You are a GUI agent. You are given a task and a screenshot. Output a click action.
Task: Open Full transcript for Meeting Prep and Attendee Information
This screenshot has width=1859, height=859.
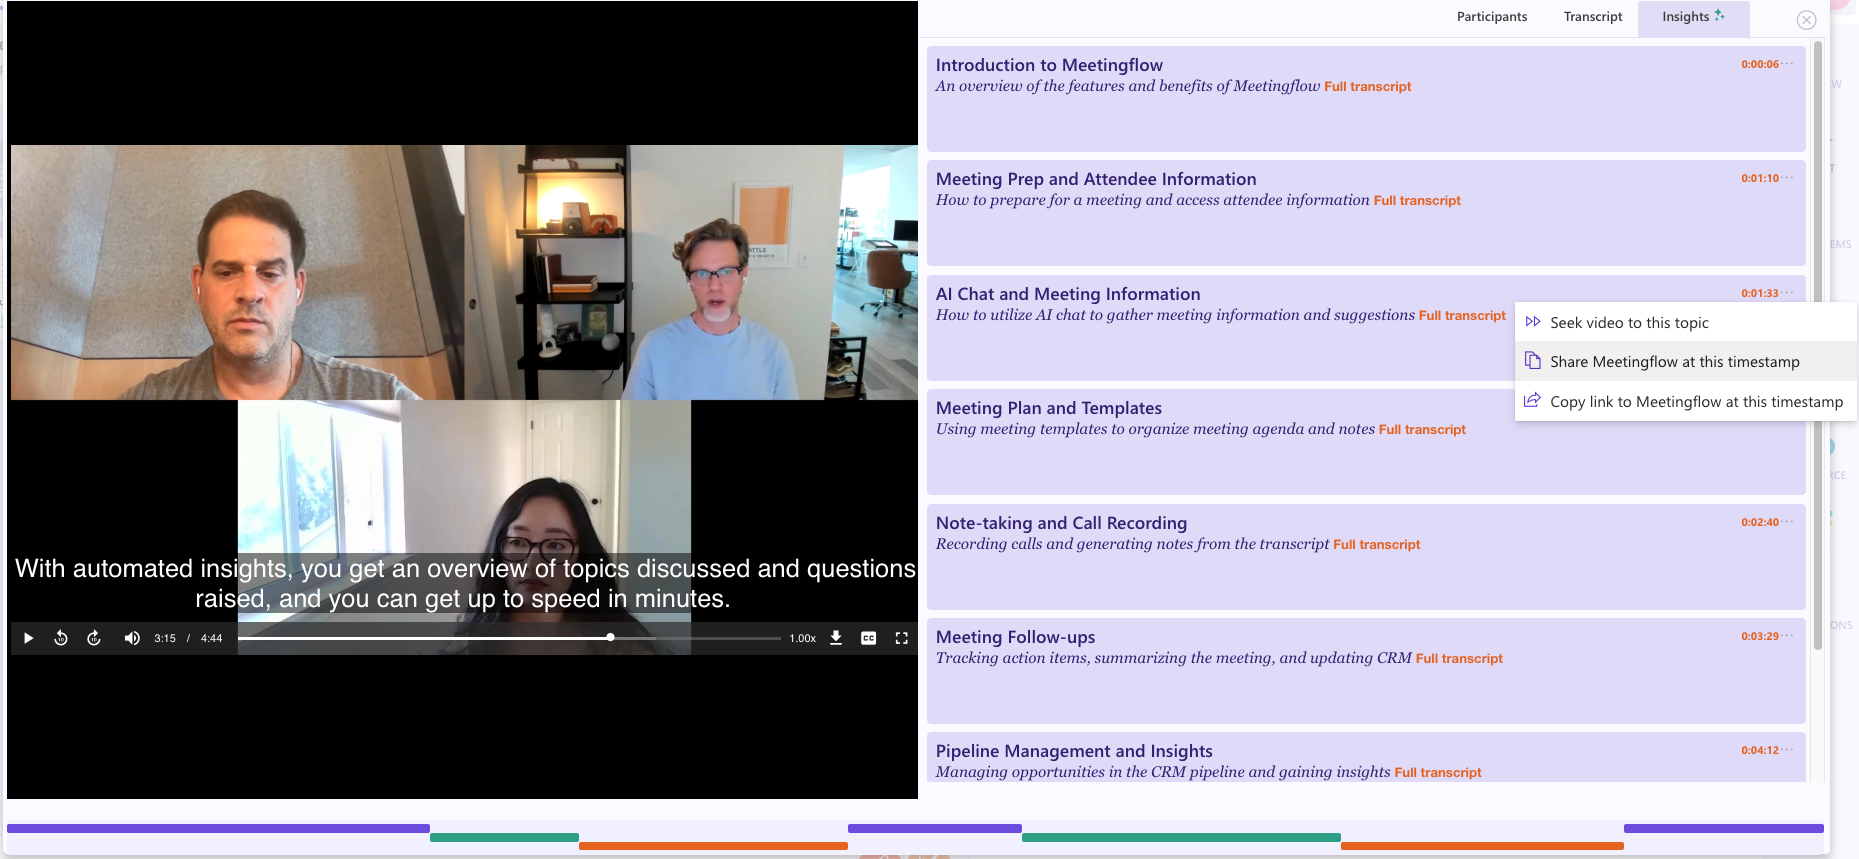tap(1417, 201)
